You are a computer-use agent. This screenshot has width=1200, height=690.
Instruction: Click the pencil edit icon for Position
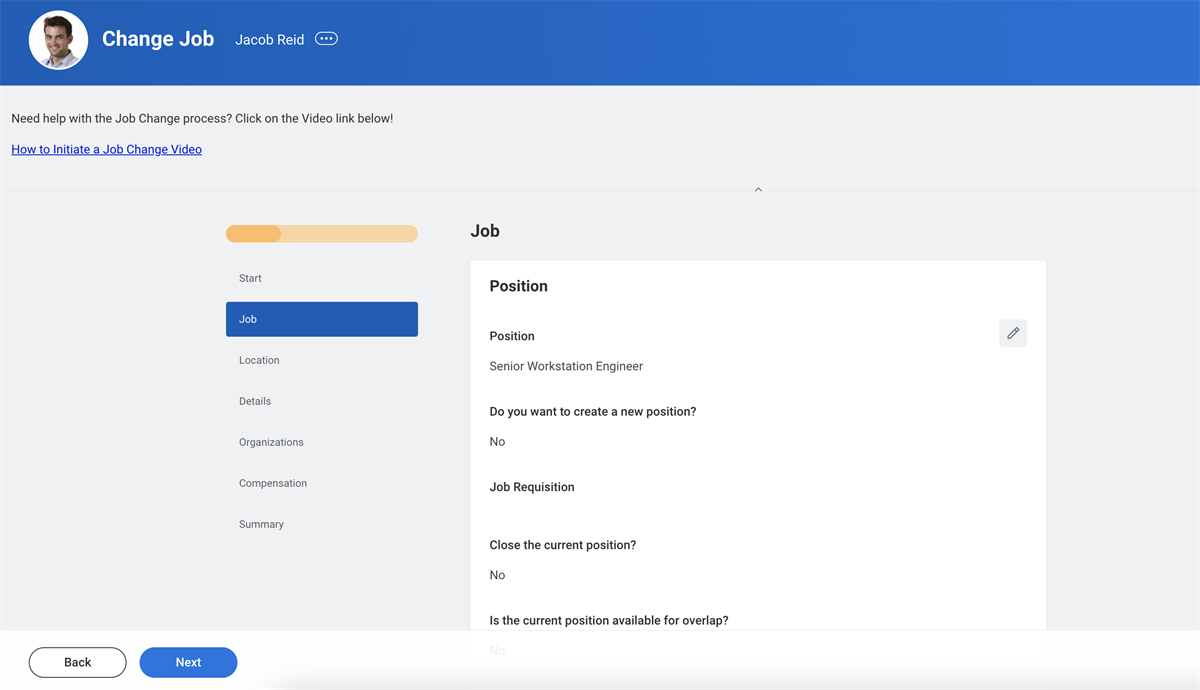coord(1013,333)
